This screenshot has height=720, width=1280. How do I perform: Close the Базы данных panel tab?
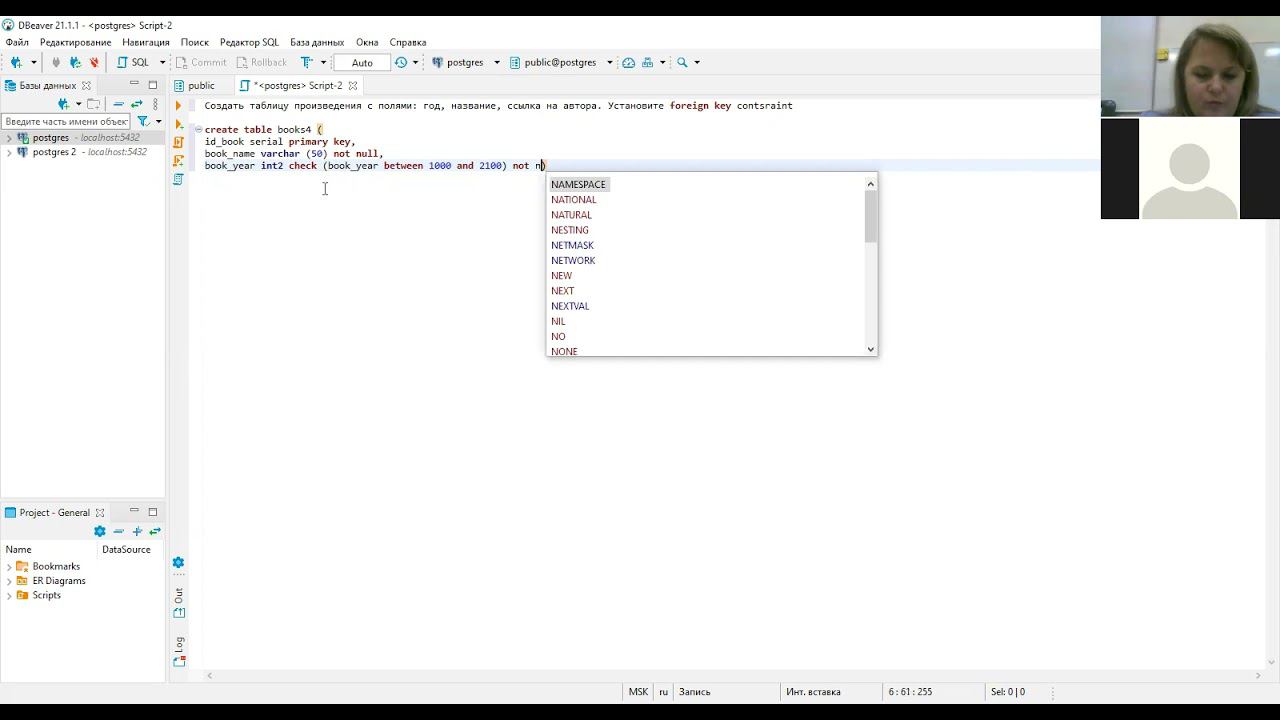click(86, 86)
